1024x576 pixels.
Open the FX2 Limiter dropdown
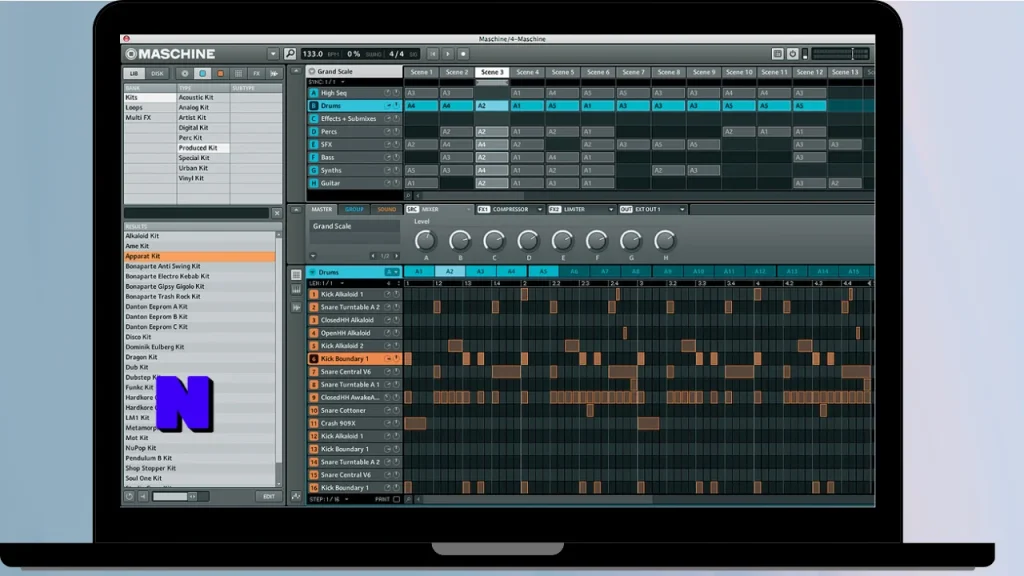point(611,210)
